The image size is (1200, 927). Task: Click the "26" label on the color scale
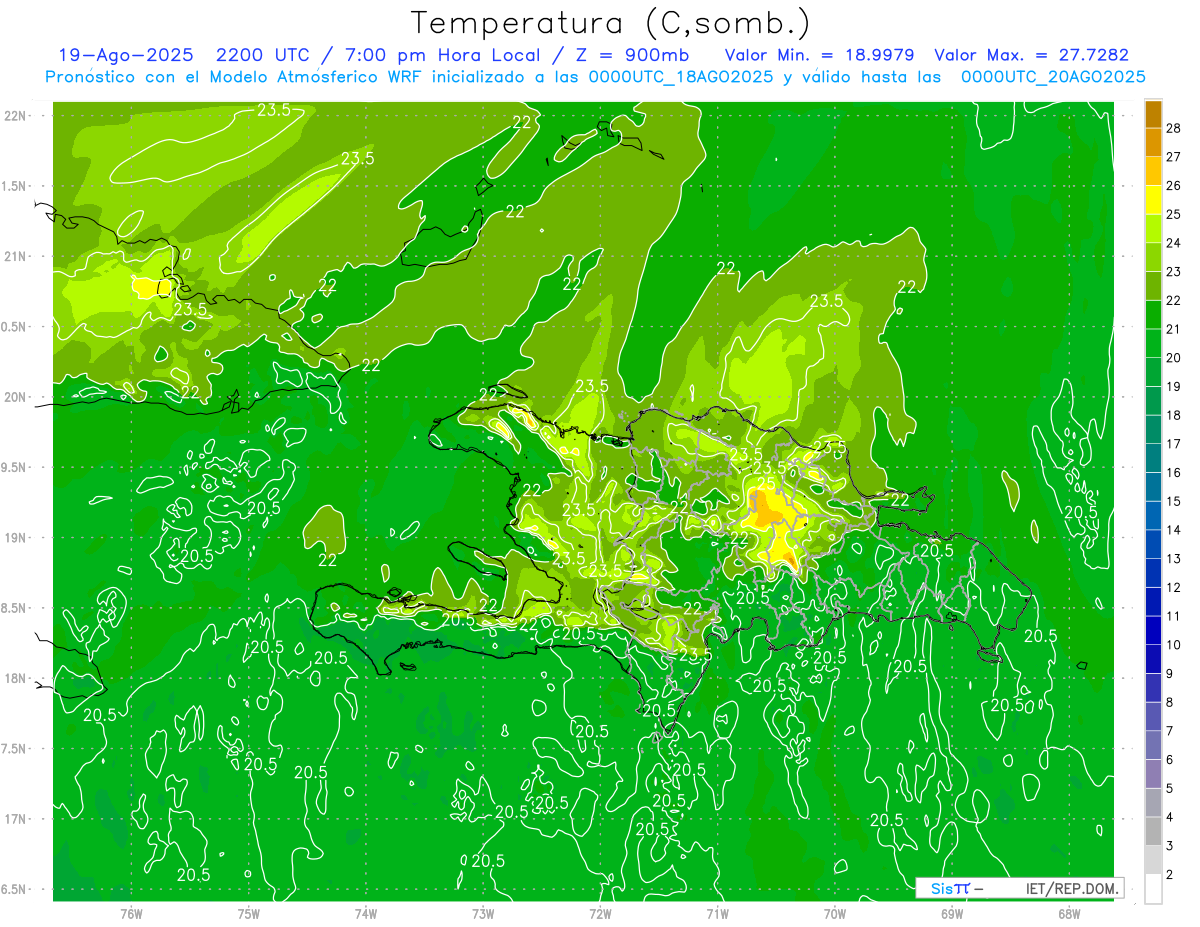click(x=1174, y=185)
